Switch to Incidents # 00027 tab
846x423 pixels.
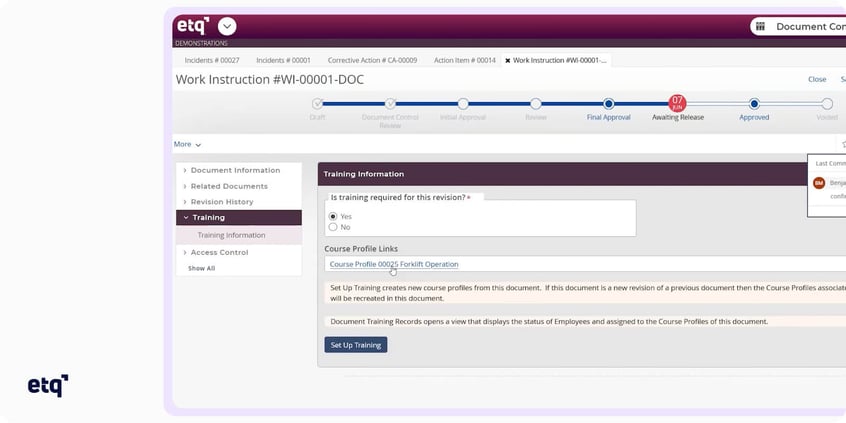tap(212, 60)
